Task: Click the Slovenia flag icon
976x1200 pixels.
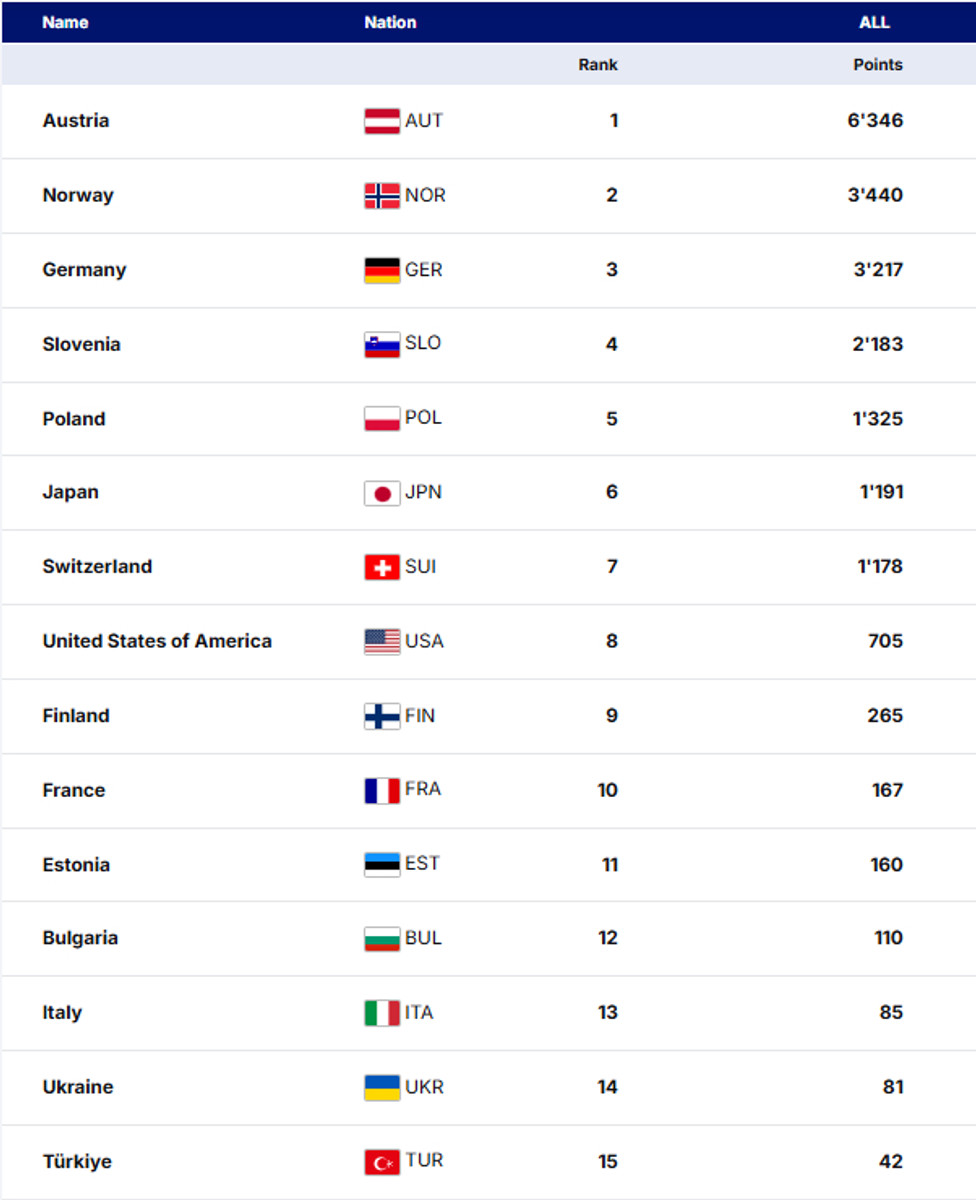Action: pyautogui.click(x=382, y=344)
